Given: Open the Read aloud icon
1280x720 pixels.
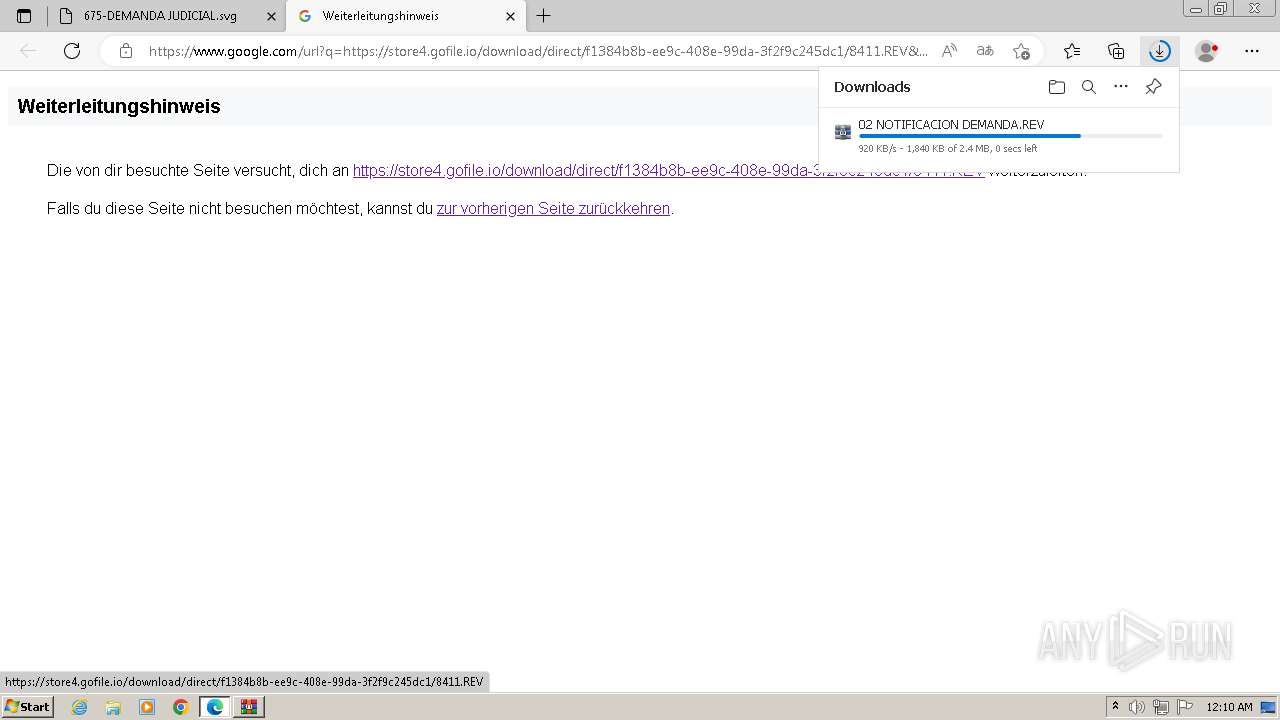Looking at the screenshot, I should pos(950,51).
